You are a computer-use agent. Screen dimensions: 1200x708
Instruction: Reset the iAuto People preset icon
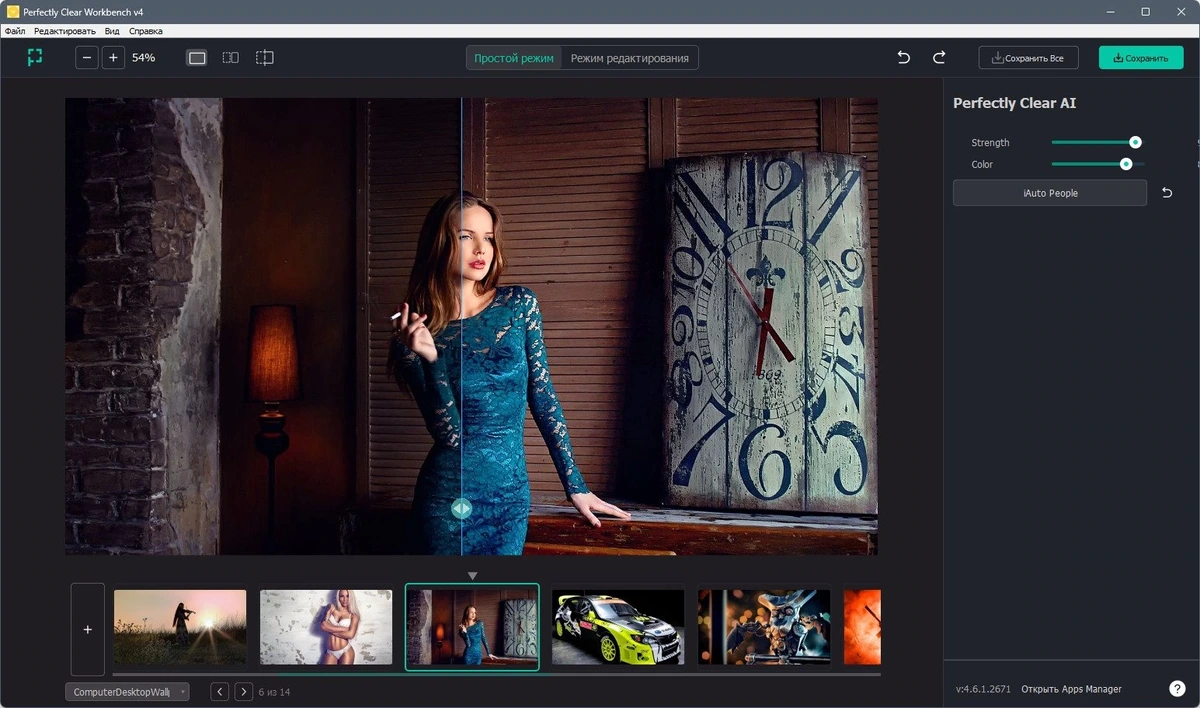pyautogui.click(x=1167, y=193)
